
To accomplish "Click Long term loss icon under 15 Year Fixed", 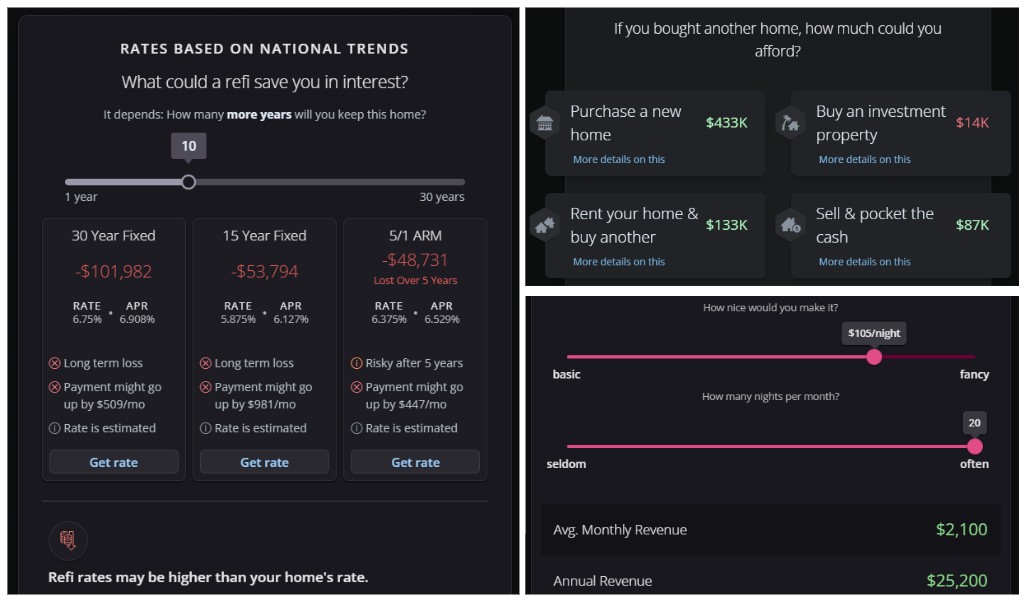I will pyautogui.click(x=206, y=363).
